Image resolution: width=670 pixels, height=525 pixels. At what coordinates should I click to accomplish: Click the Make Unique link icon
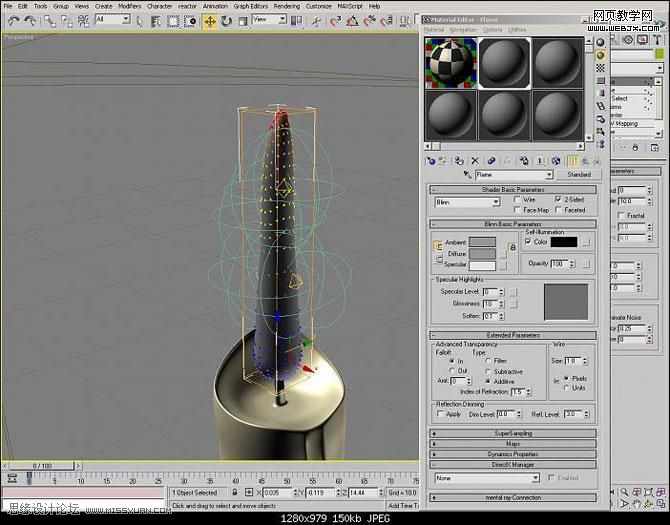pos(507,161)
